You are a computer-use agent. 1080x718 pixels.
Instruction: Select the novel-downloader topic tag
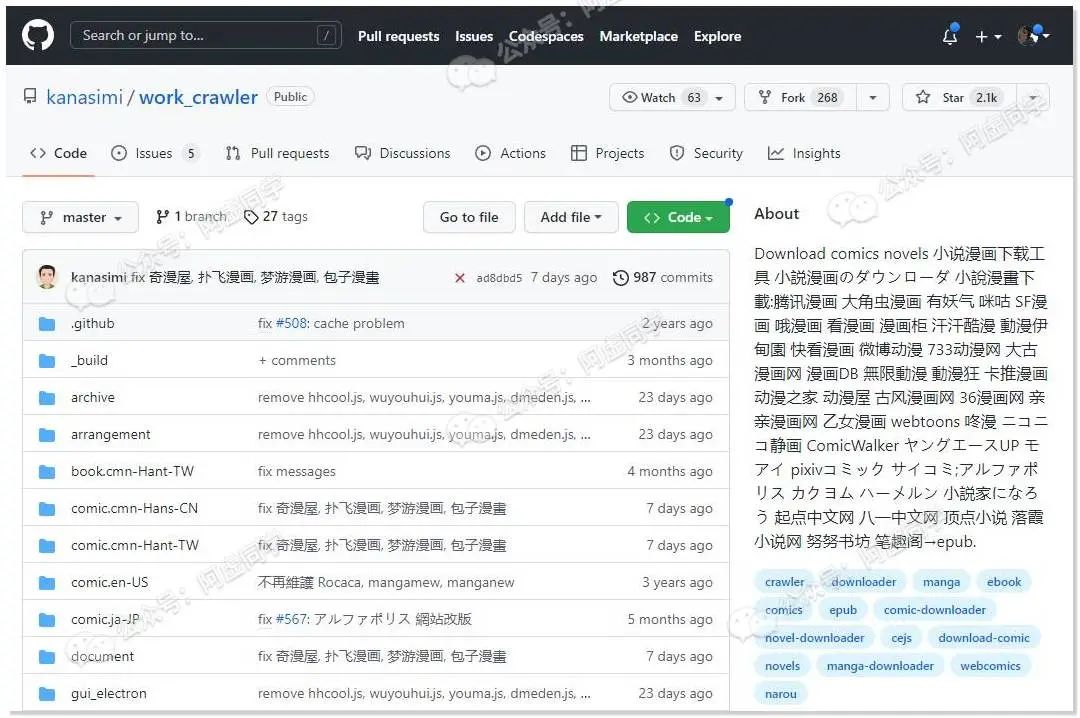[x=814, y=639]
